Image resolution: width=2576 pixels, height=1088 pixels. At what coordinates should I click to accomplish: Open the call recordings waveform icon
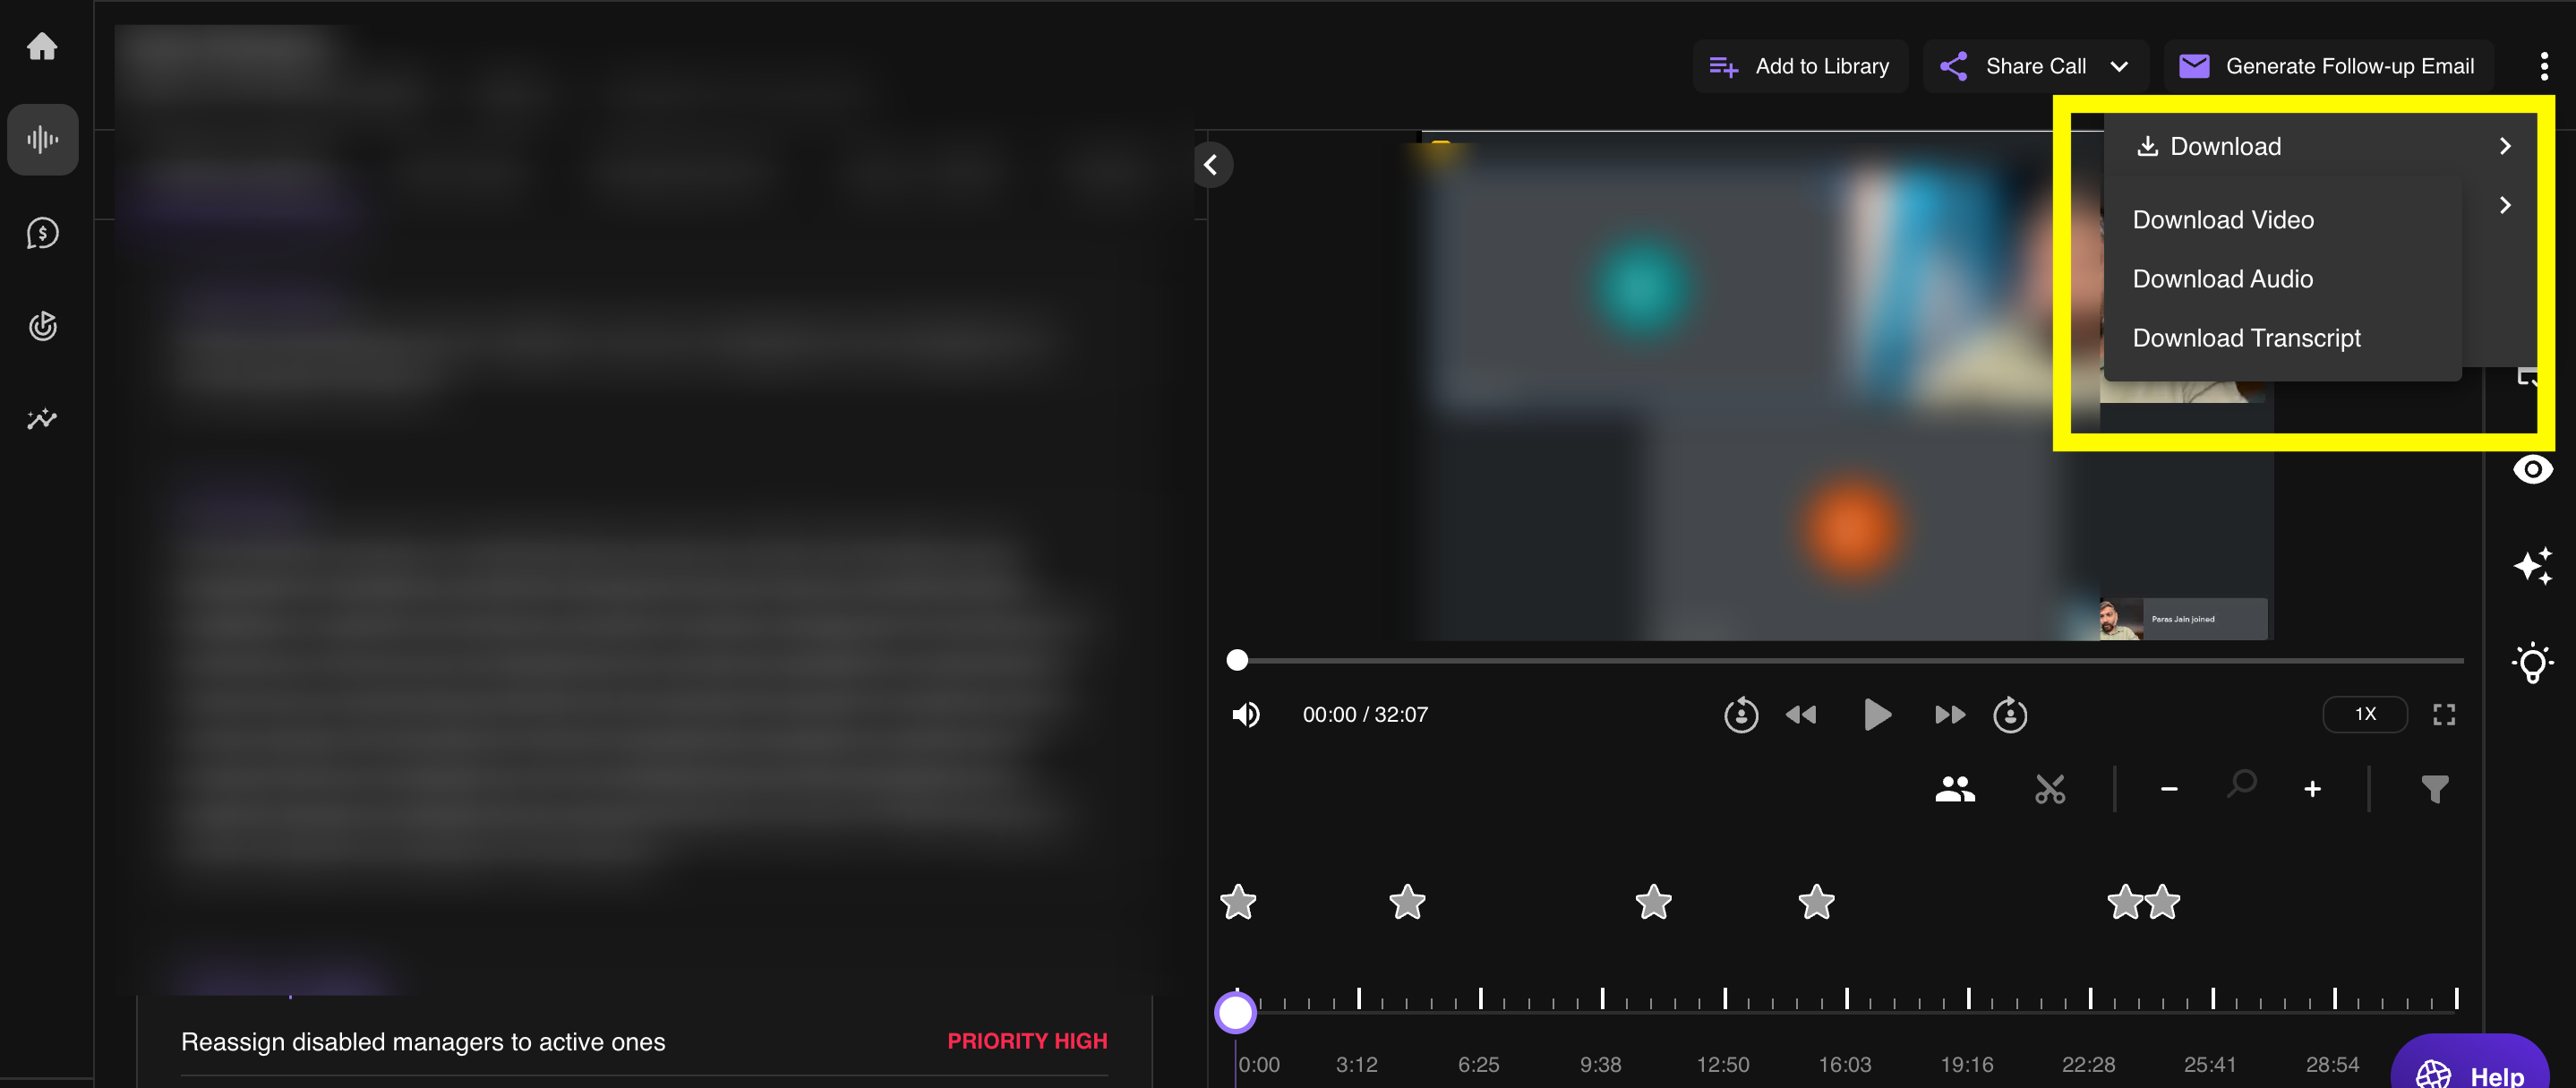pyautogui.click(x=42, y=139)
